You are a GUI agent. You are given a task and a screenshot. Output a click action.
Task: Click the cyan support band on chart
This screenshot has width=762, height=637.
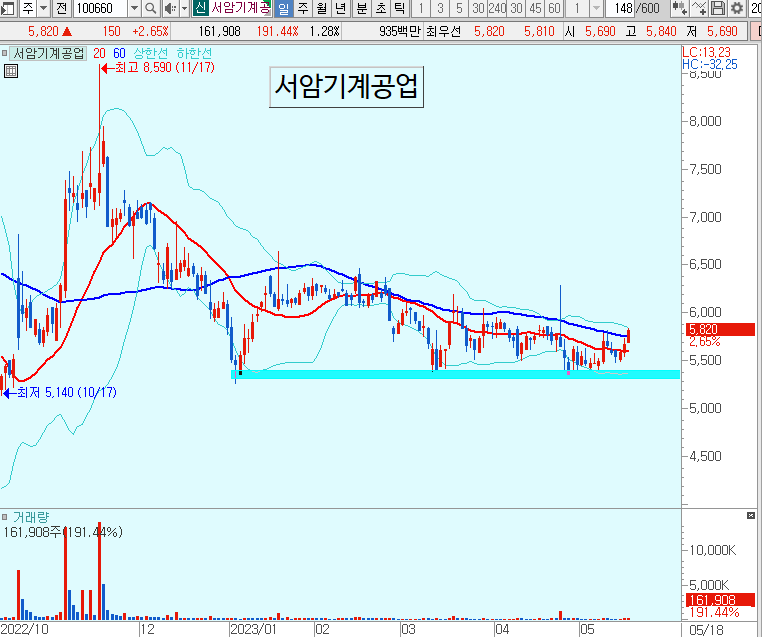[x=455, y=375]
